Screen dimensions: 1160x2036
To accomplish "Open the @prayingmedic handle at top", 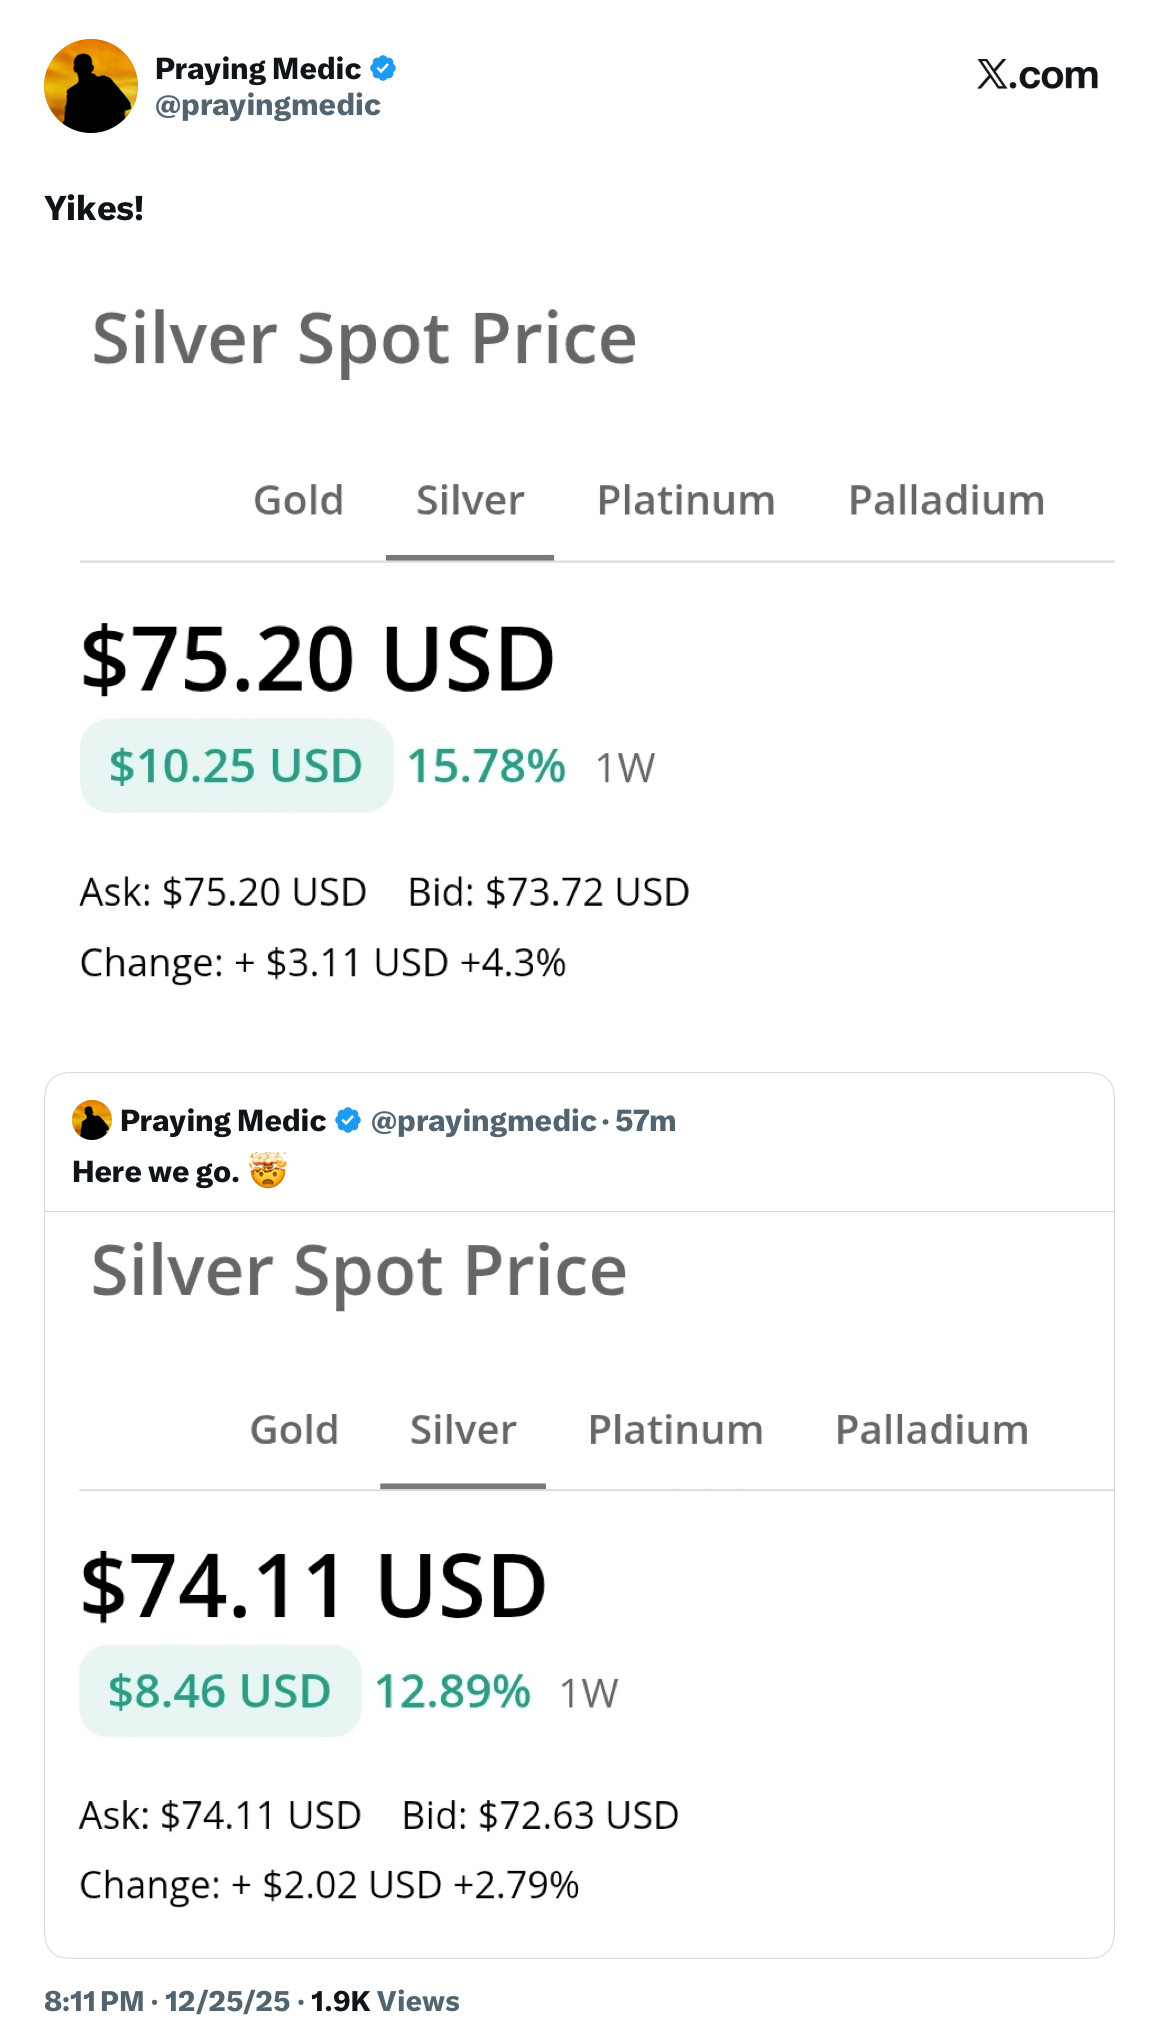I will pos(267,105).
